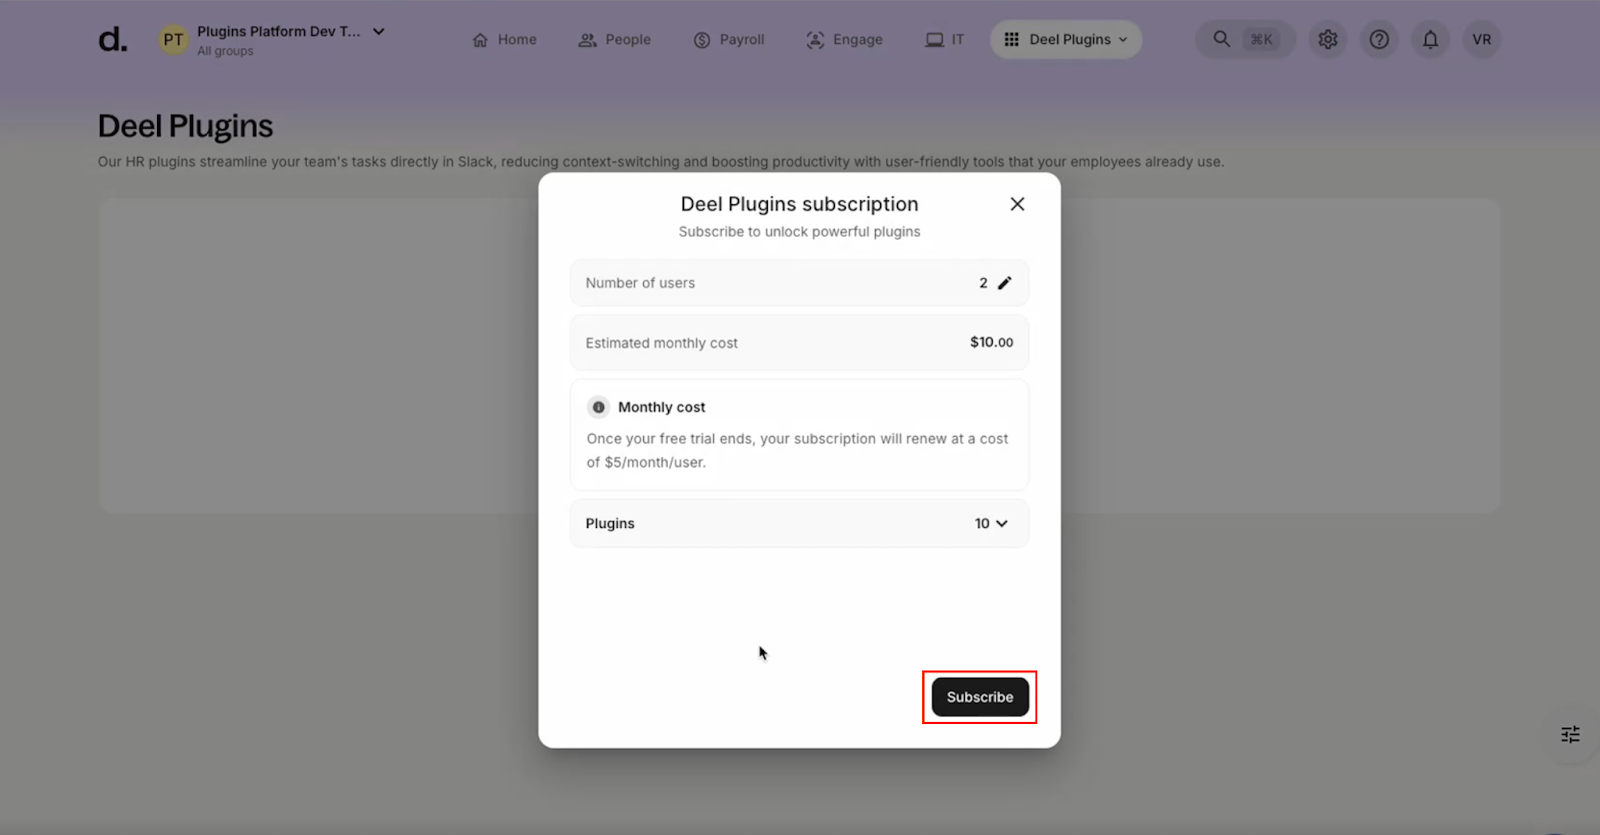Image resolution: width=1600 pixels, height=835 pixels.
Task: Close the Deel Plugins subscription dialog
Action: tap(1017, 204)
